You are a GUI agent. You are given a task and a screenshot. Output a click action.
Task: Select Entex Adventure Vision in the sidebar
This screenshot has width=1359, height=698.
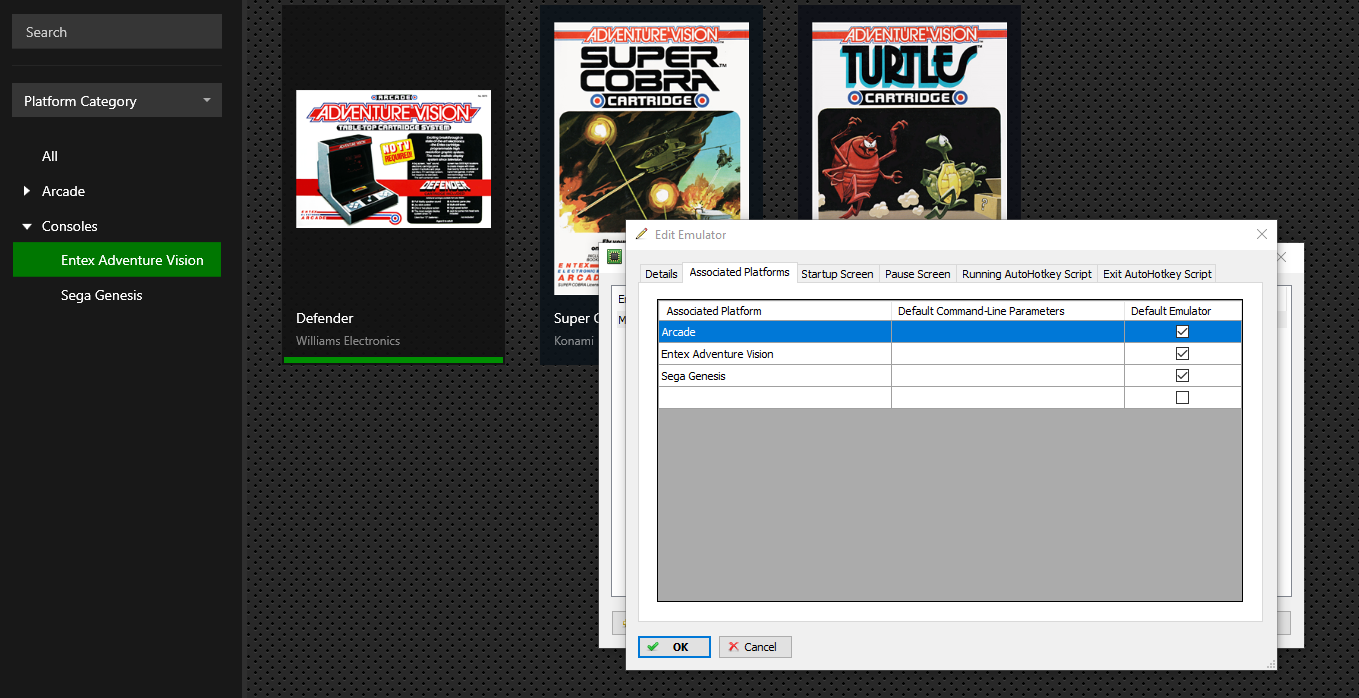[x=117, y=260]
